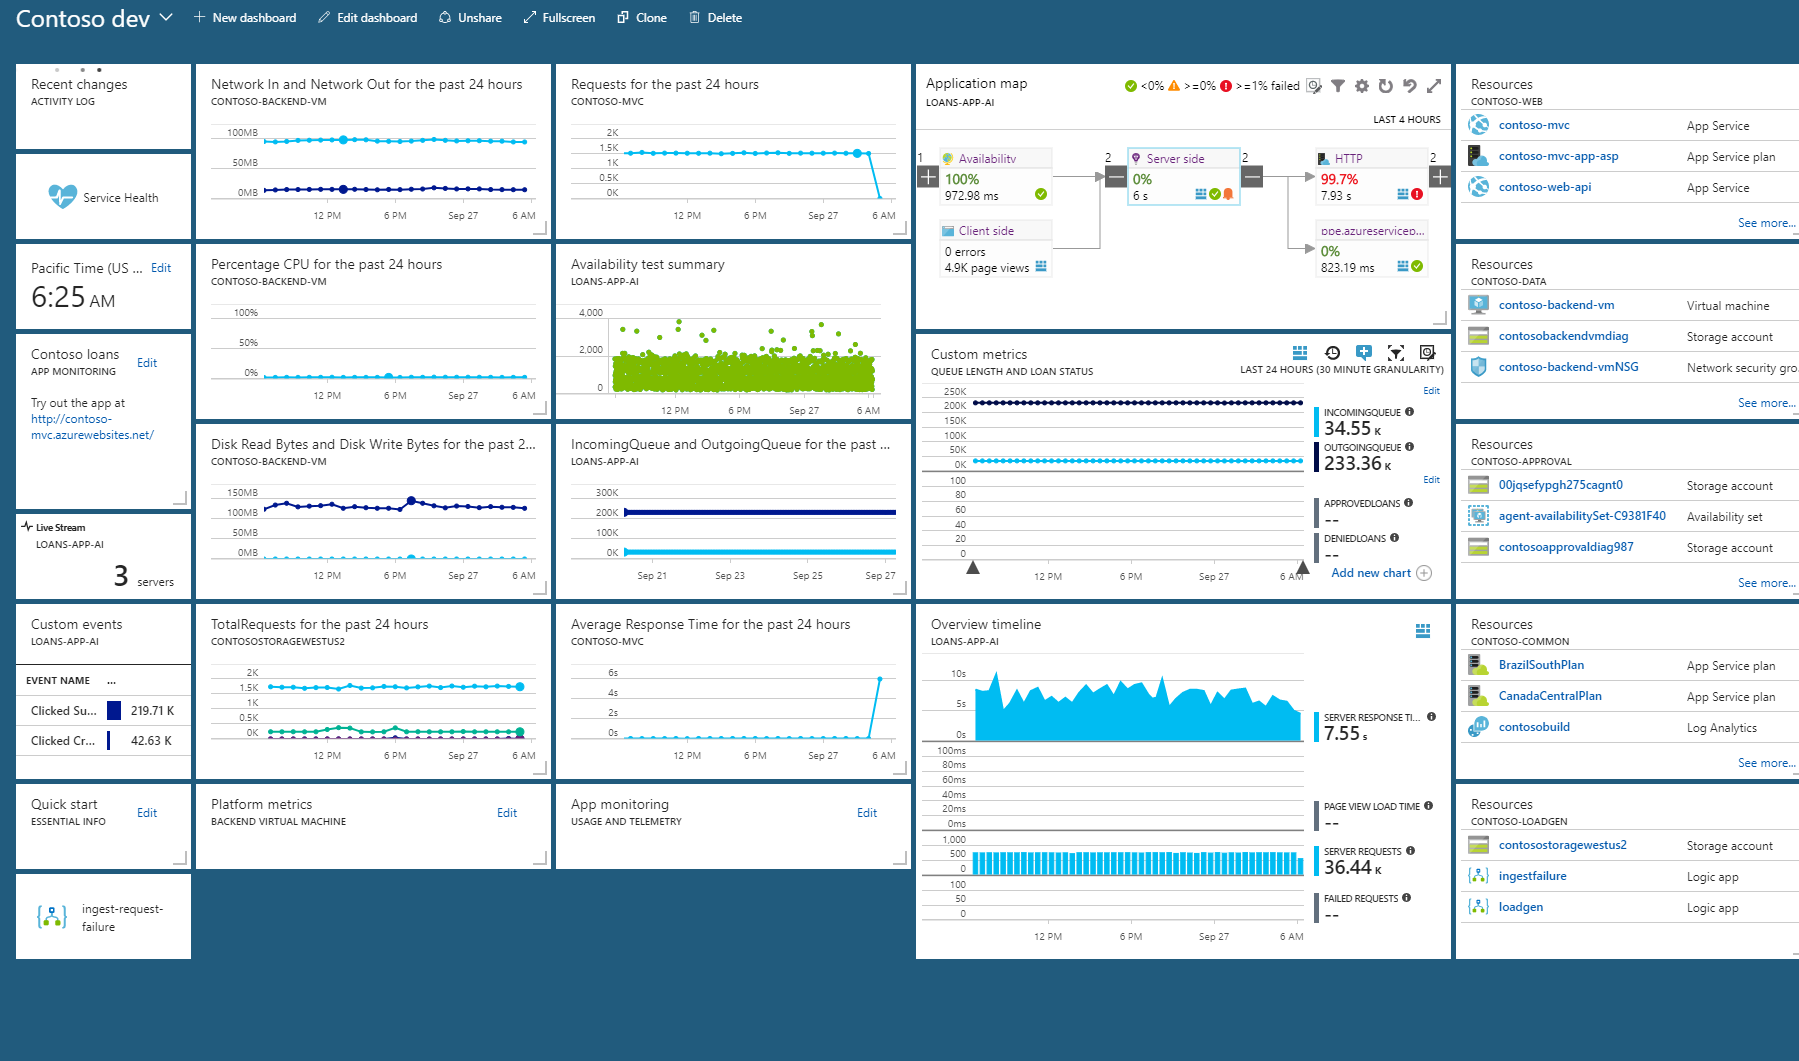
Task: Click the Server side node in Application map
Action: (1184, 176)
